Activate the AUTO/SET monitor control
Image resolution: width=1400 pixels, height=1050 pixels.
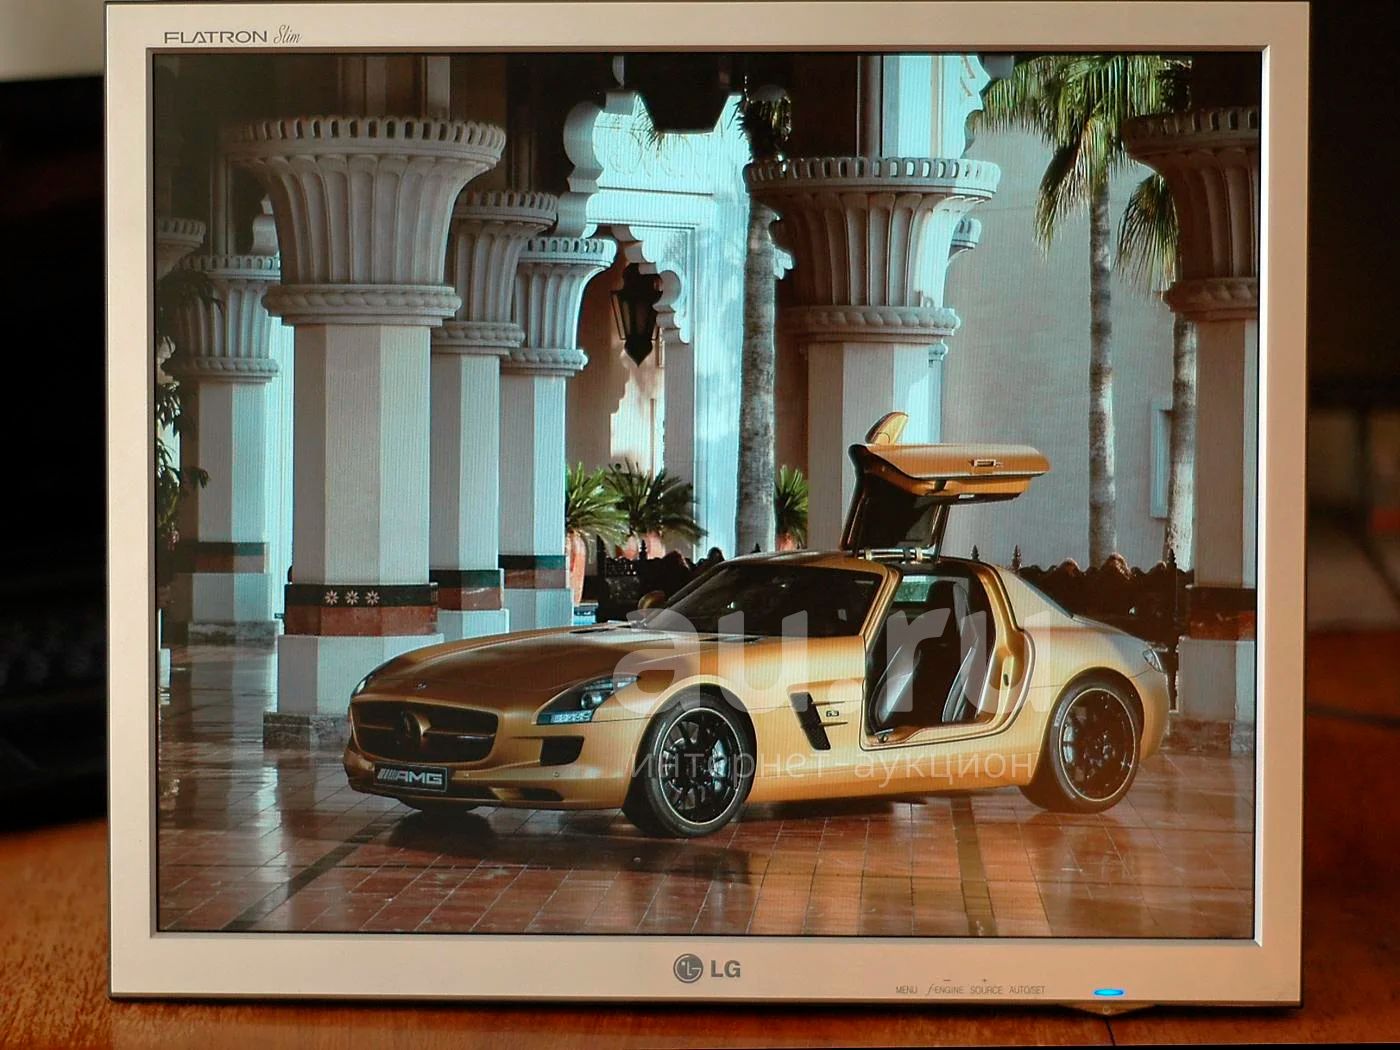[x=1027, y=990]
